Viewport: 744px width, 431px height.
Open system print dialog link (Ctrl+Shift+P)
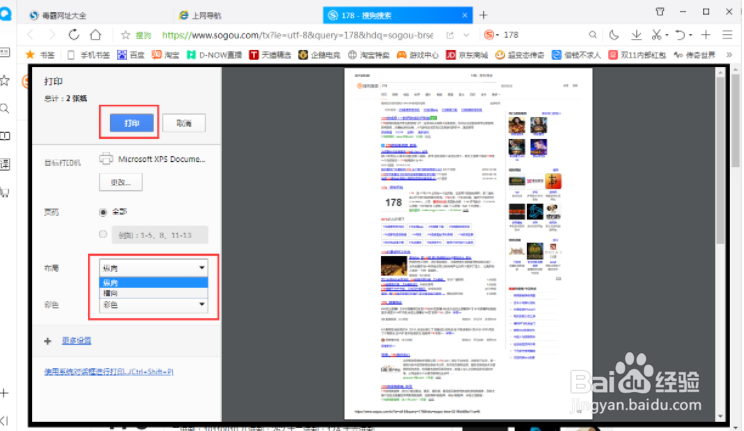[x=109, y=372]
